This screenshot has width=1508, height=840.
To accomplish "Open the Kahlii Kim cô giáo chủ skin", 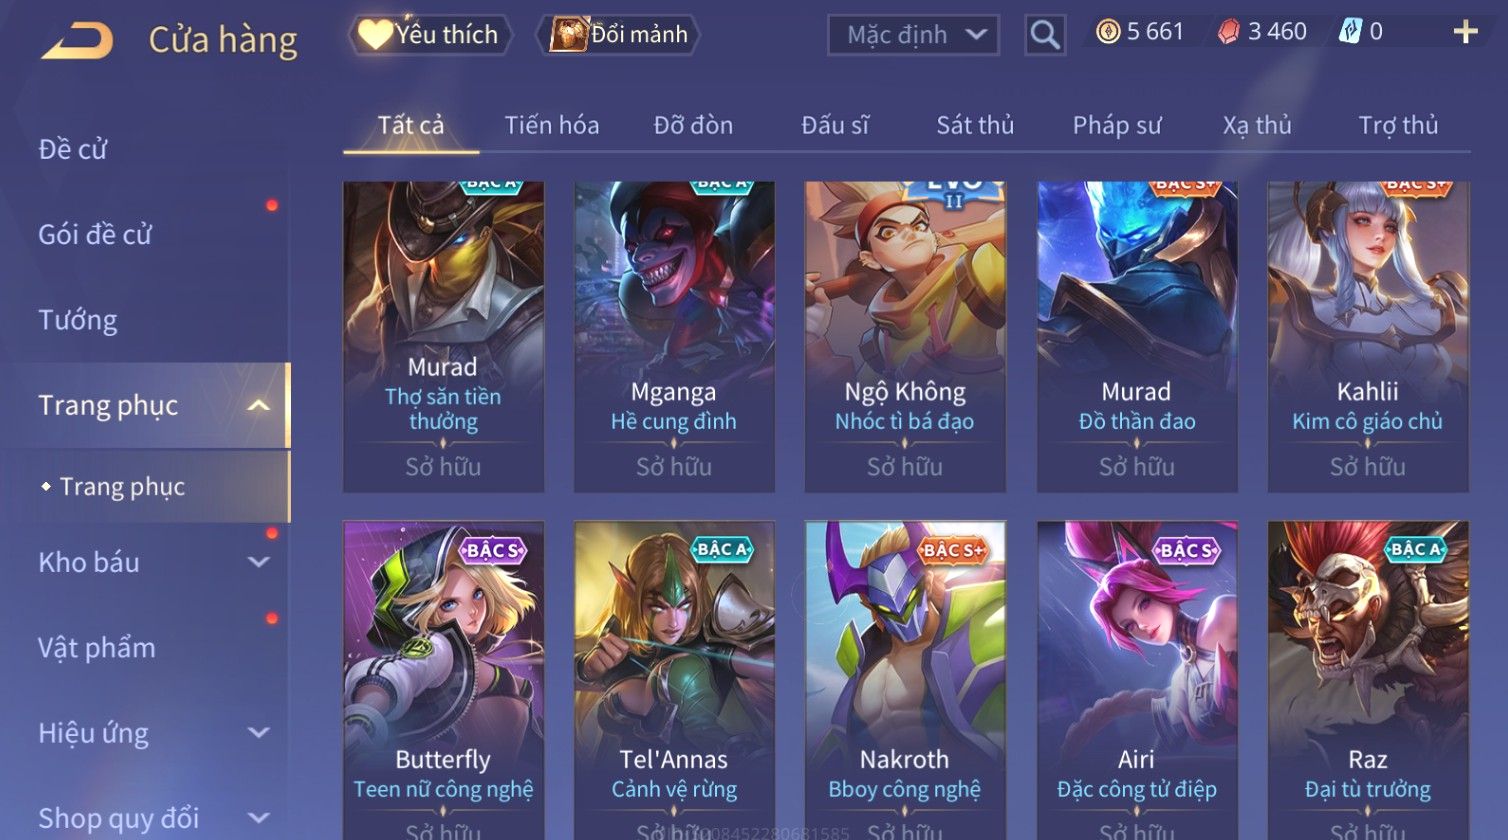I will 1368,337.
